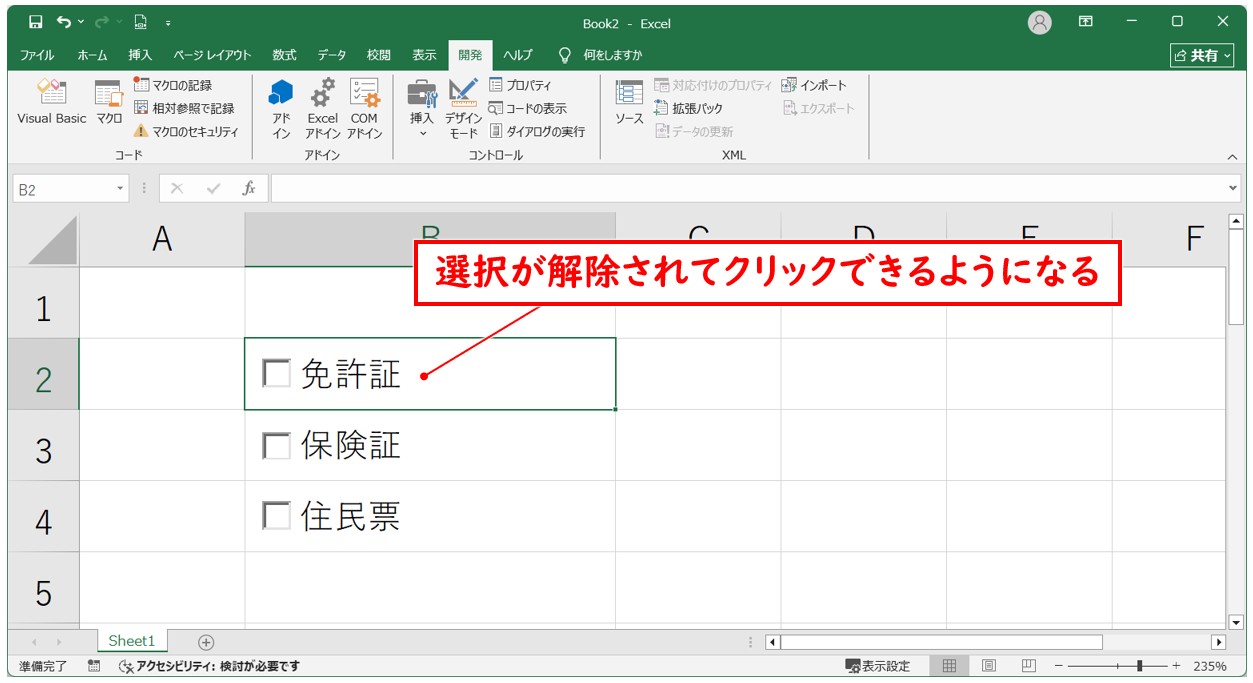This screenshot has width=1253, height=683.
Task: Check the 免許証 checkbox
Action: point(275,373)
